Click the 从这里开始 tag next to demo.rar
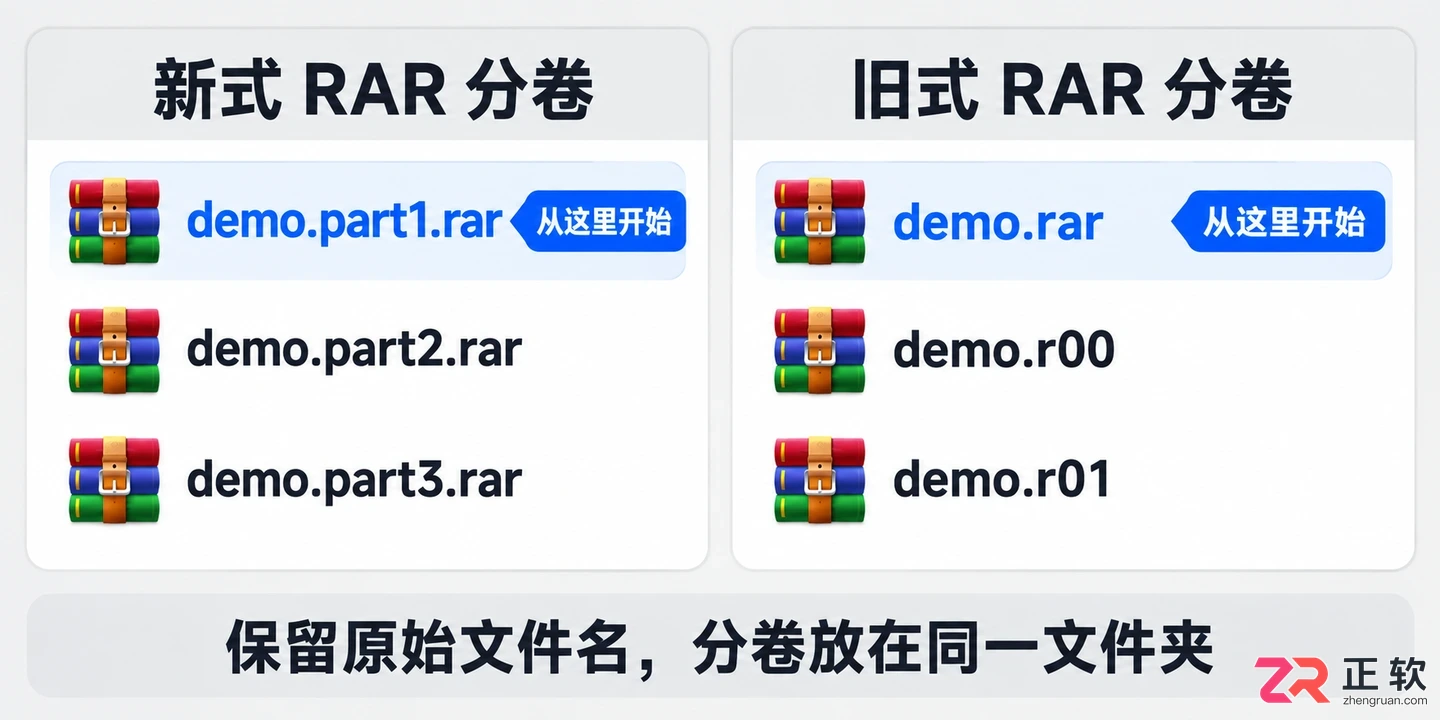Screen dimensions: 1440x720 tap(1279, 221)
